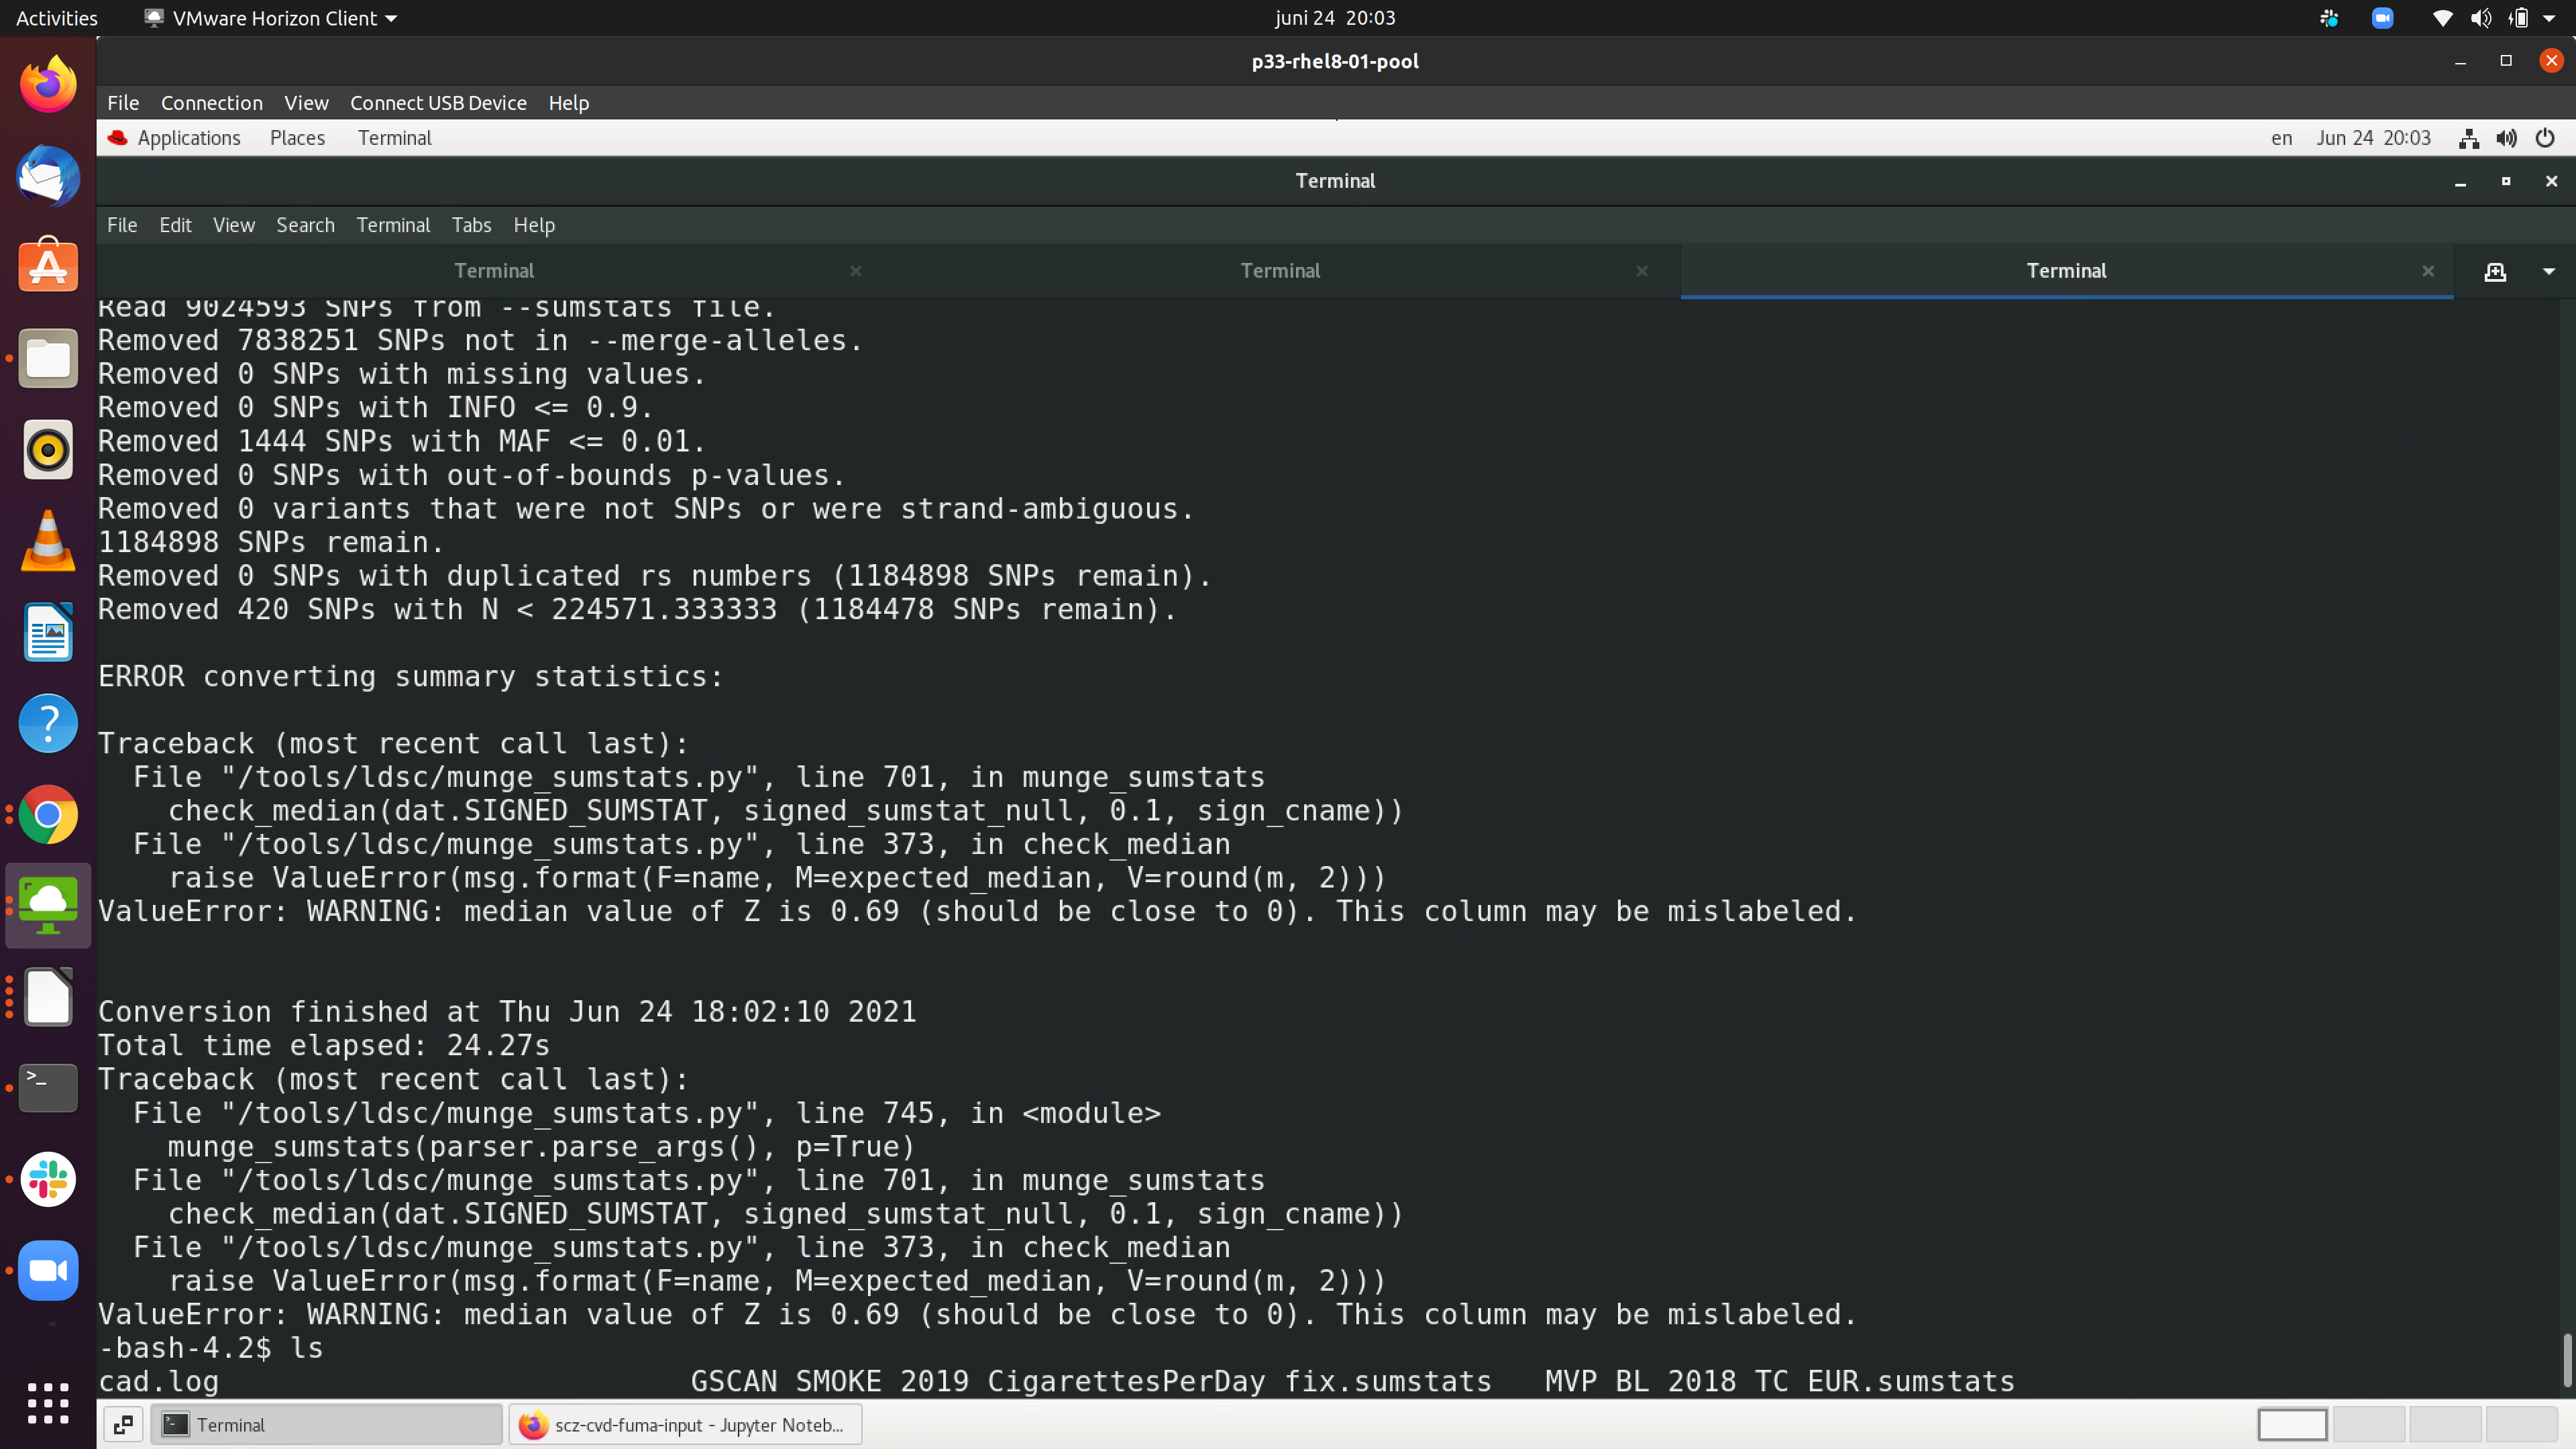Open Firefox from the dock
The height and width of the screenshot is (1449, 2576).
[48, 84]
